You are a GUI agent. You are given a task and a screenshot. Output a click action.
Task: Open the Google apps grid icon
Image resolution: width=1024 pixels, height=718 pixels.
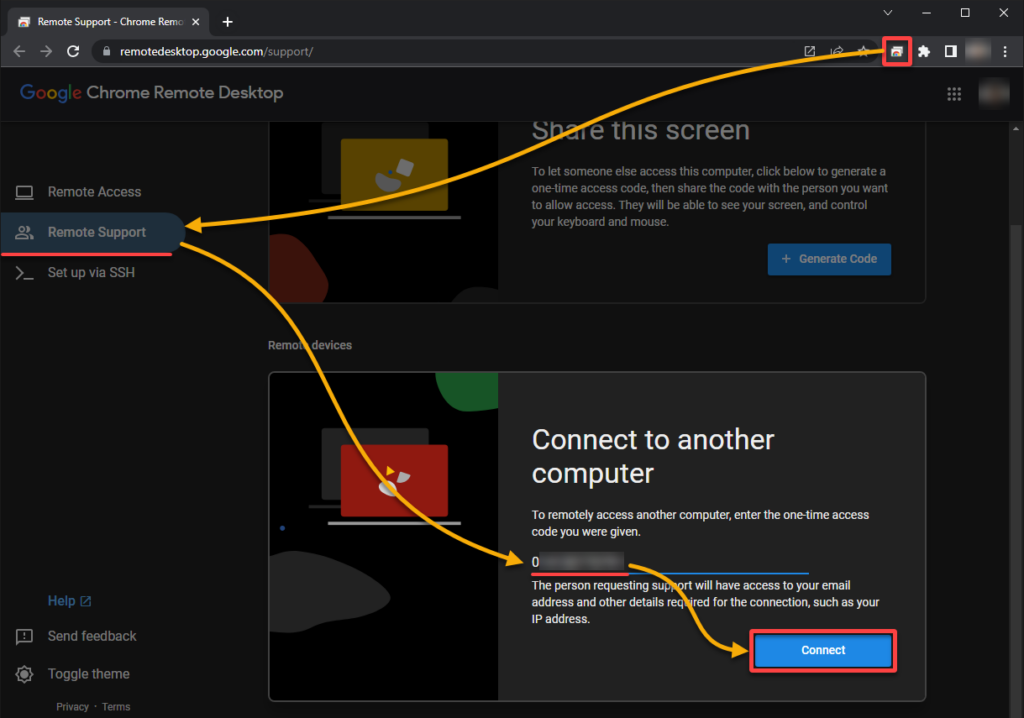tap(954, 93)
